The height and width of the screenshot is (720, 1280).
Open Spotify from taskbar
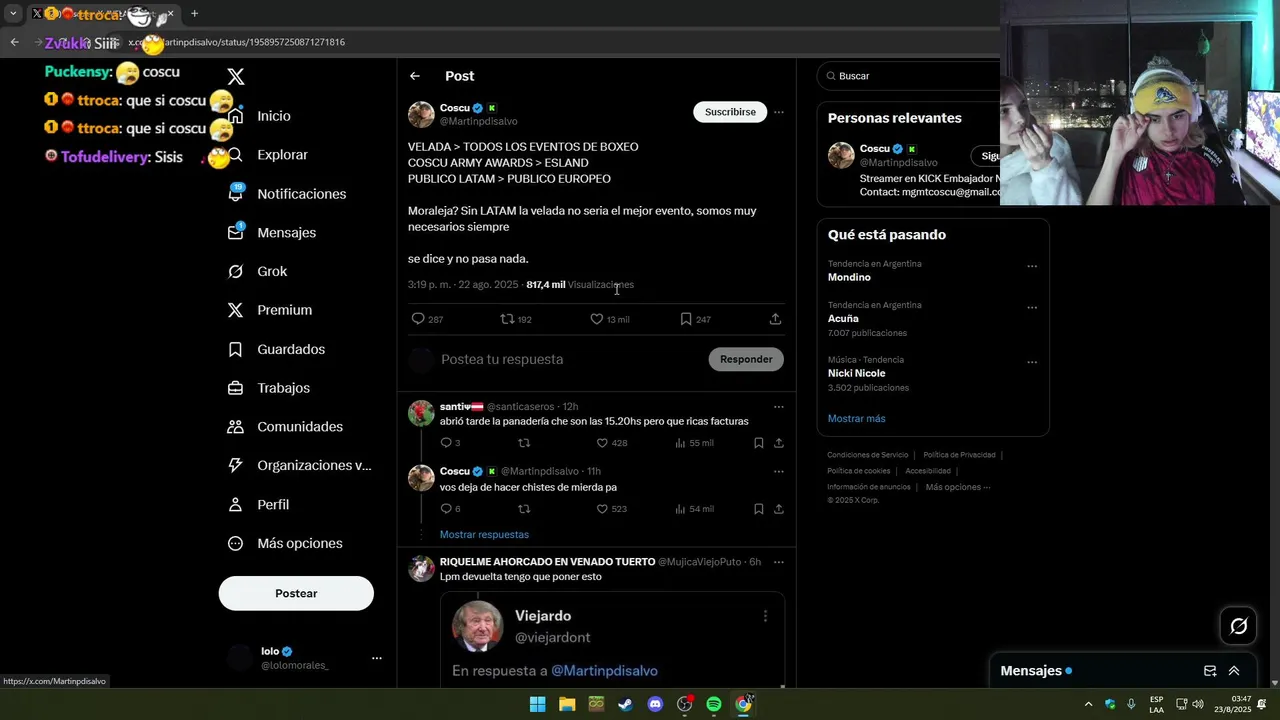point(714,704)
